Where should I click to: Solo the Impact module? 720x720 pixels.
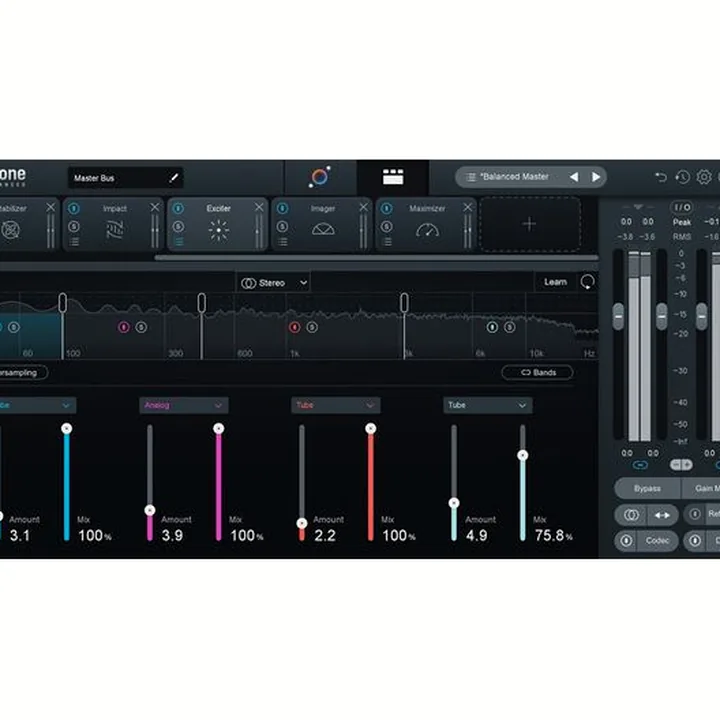[74, 226]
